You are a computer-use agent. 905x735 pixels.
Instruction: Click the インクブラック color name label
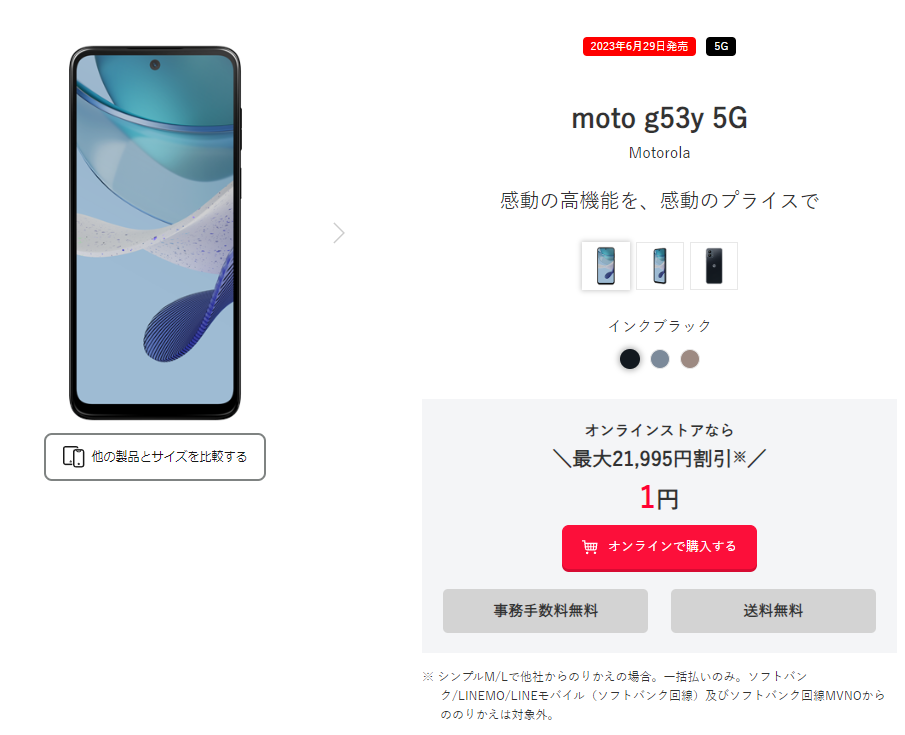click(659, 326)
